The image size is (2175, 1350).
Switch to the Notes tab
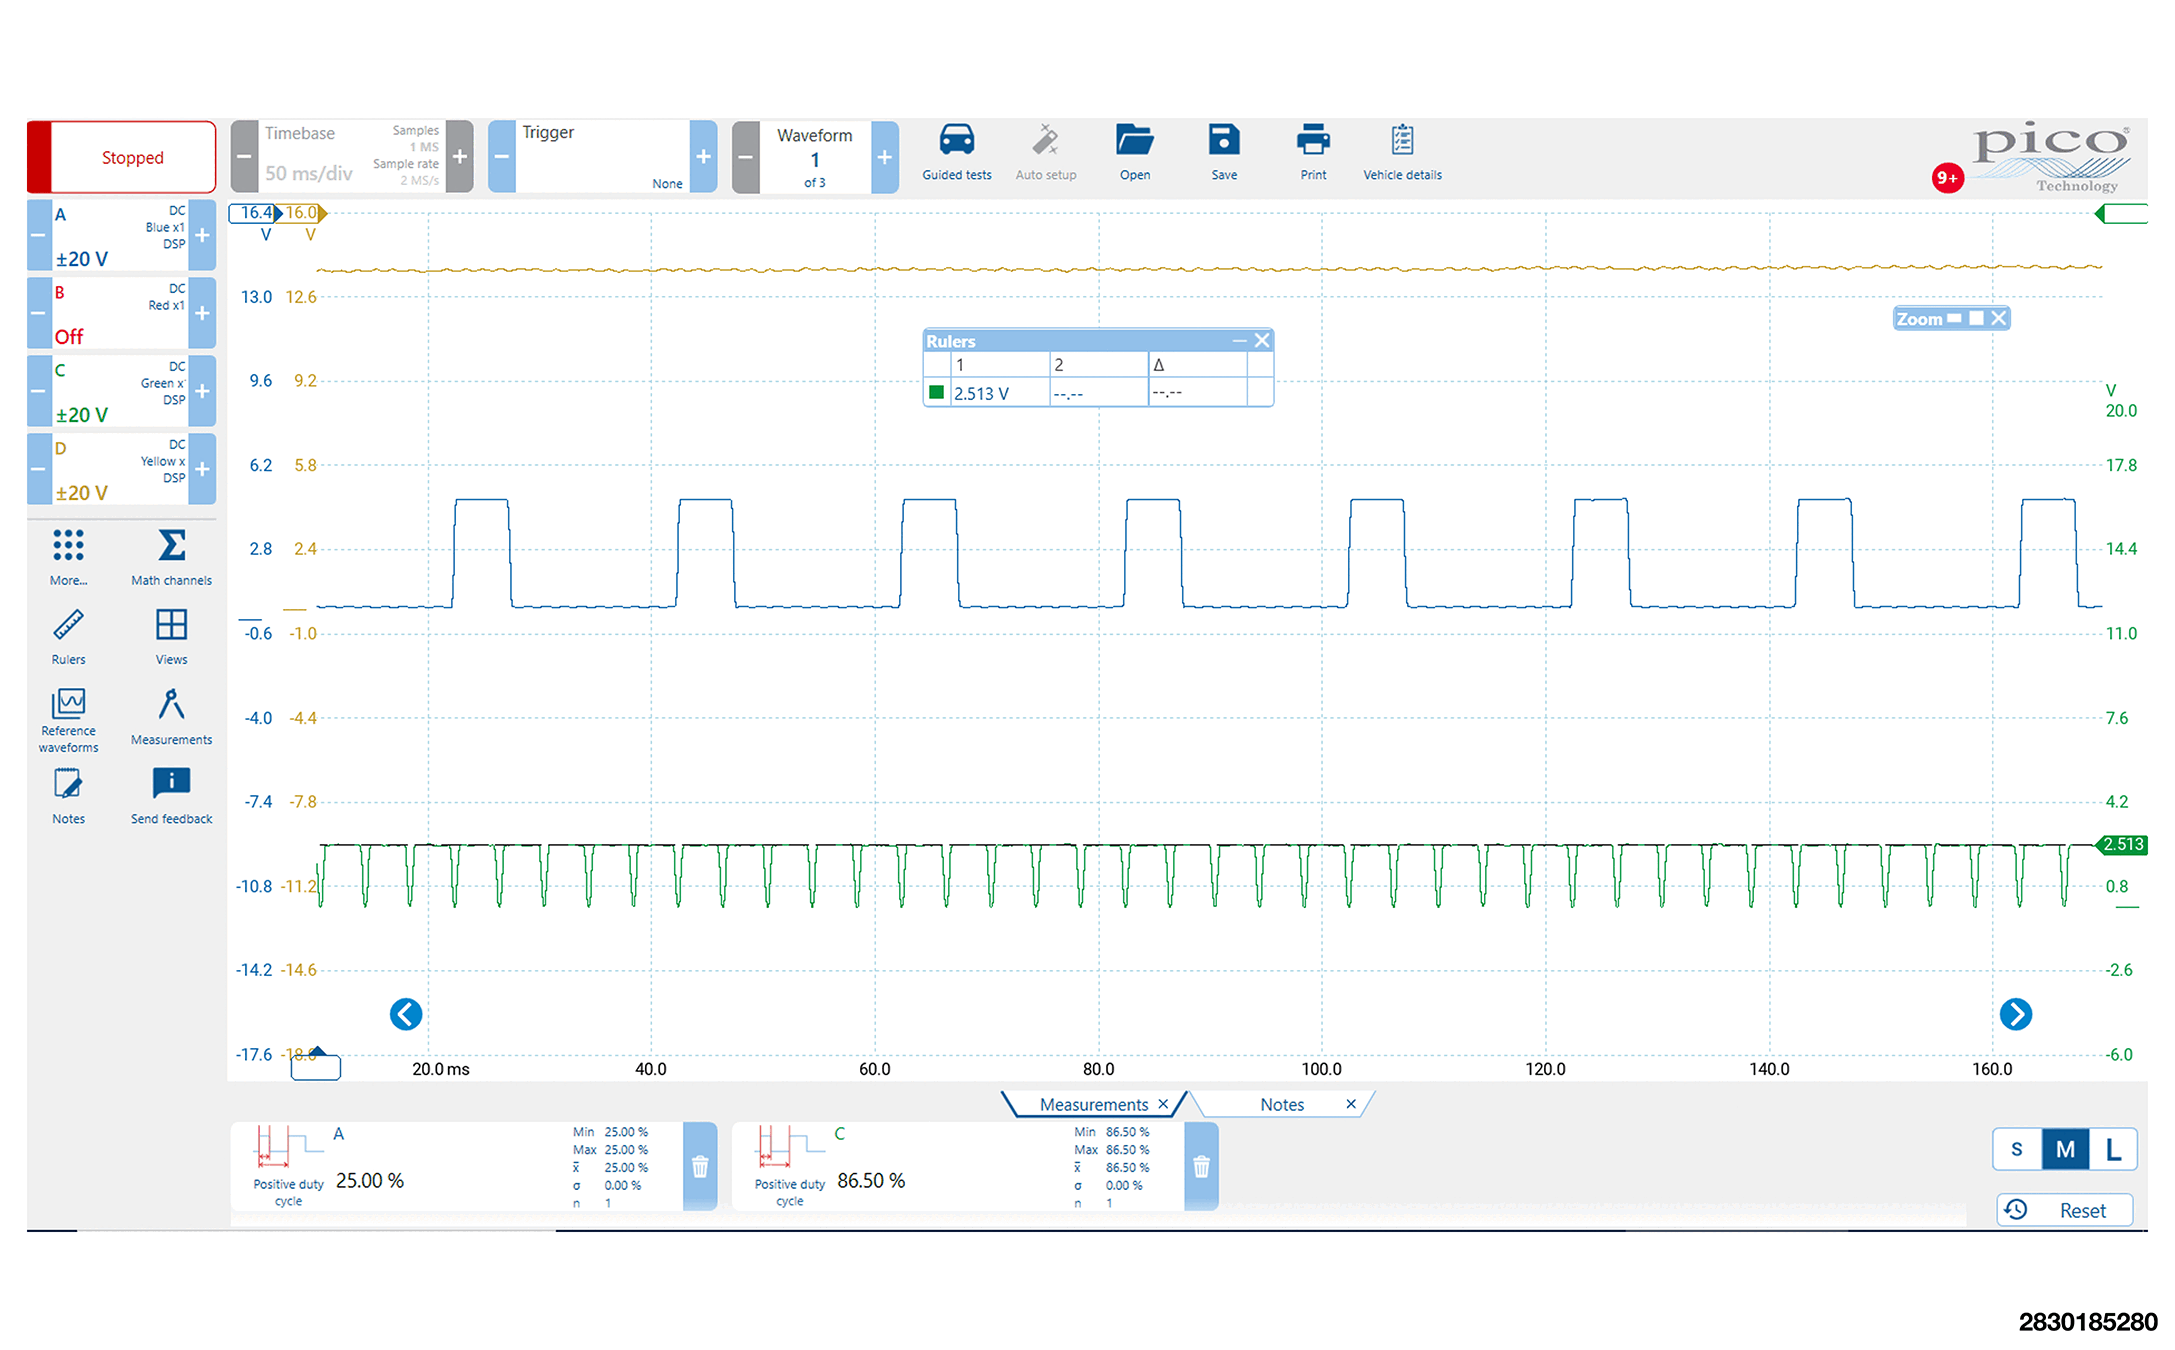[x=1281, y=1105]
